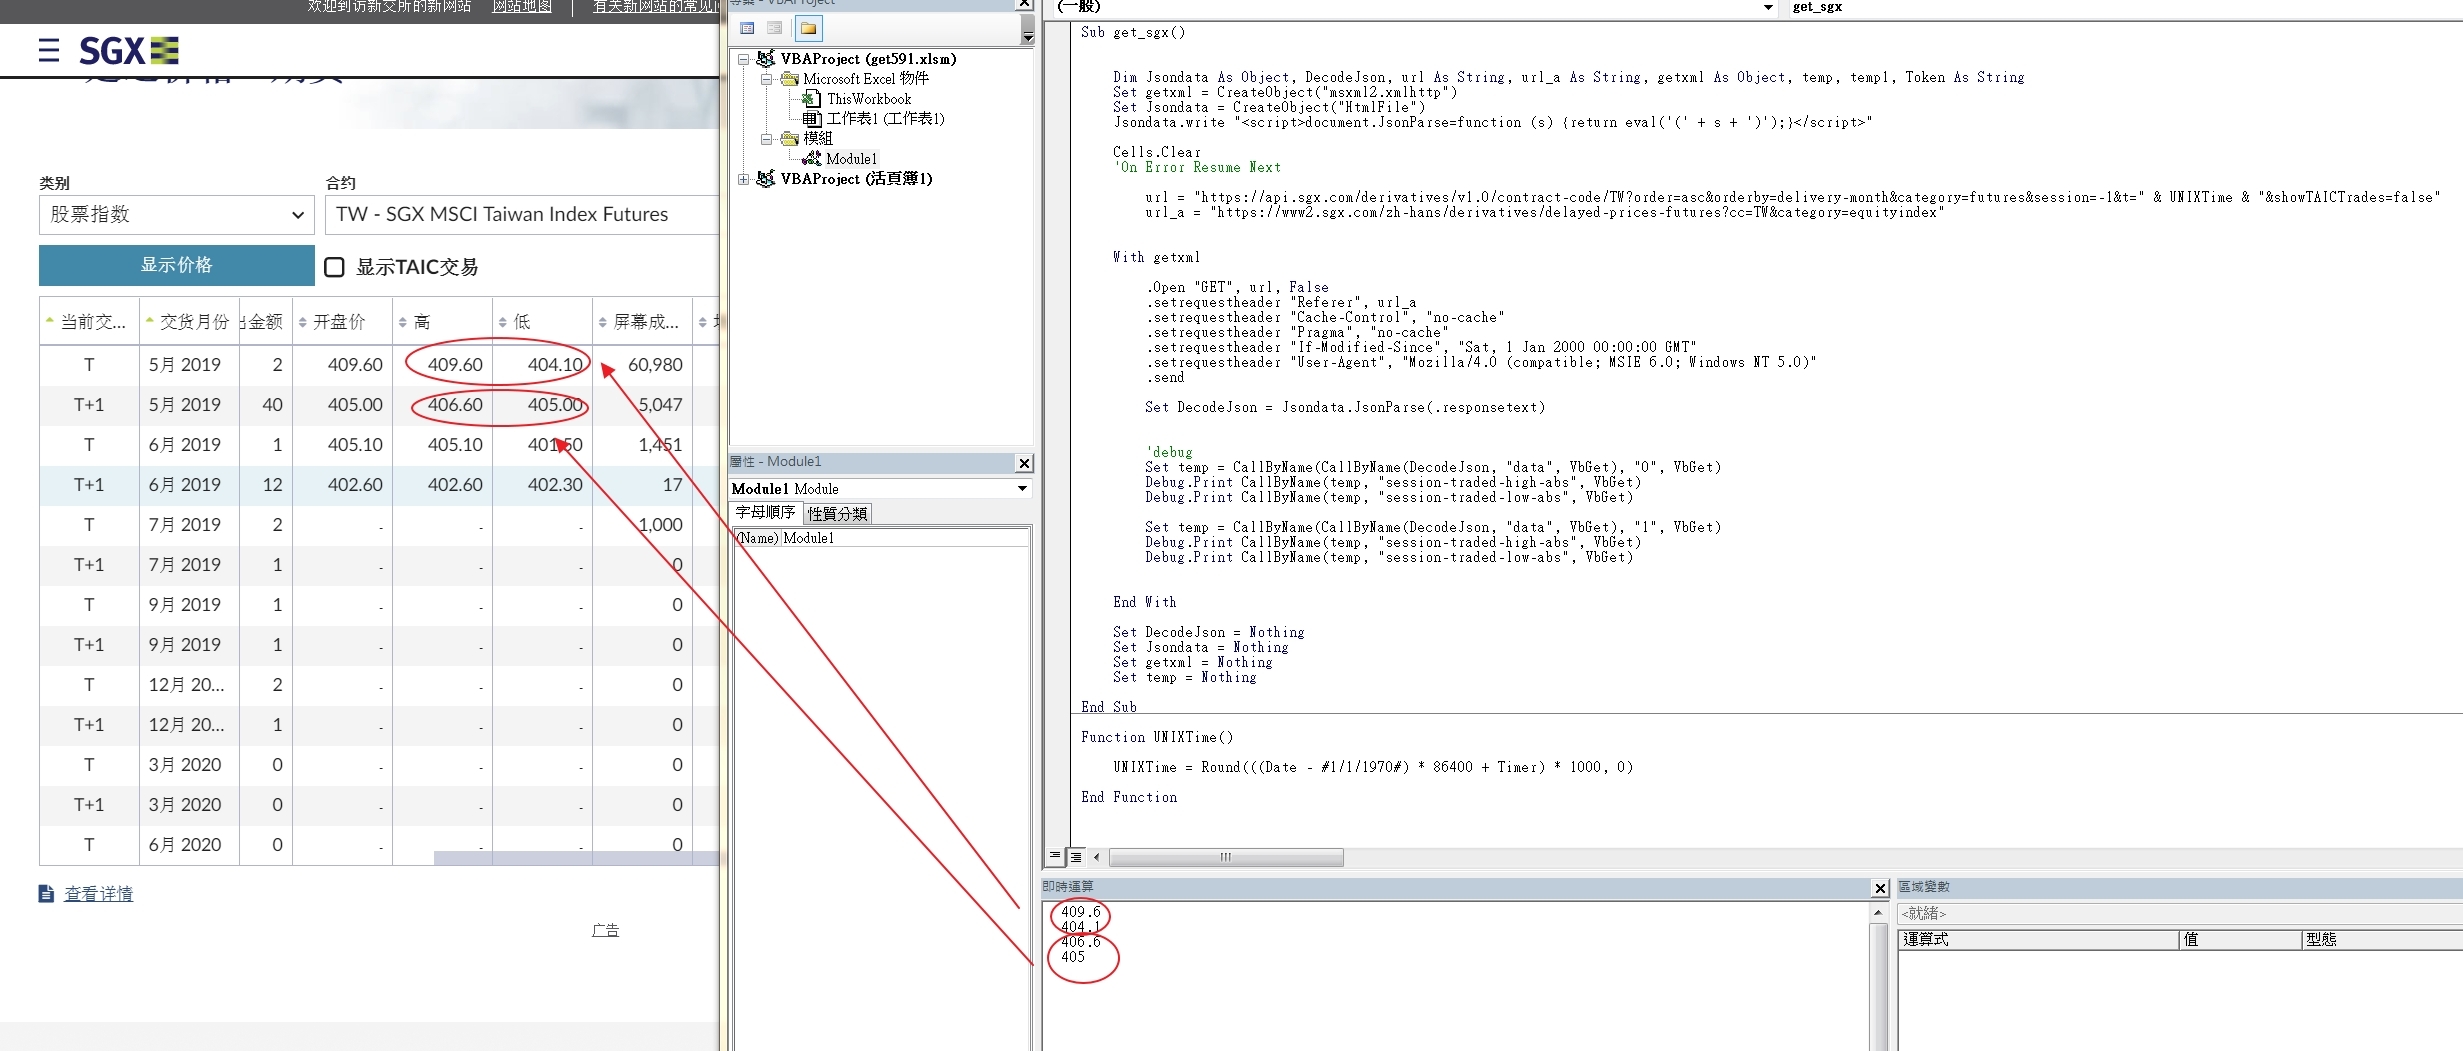Click the SGX table horizontal scrollbar
The width and height of the screenshot is (2463, 1051).
coord(576,858)
